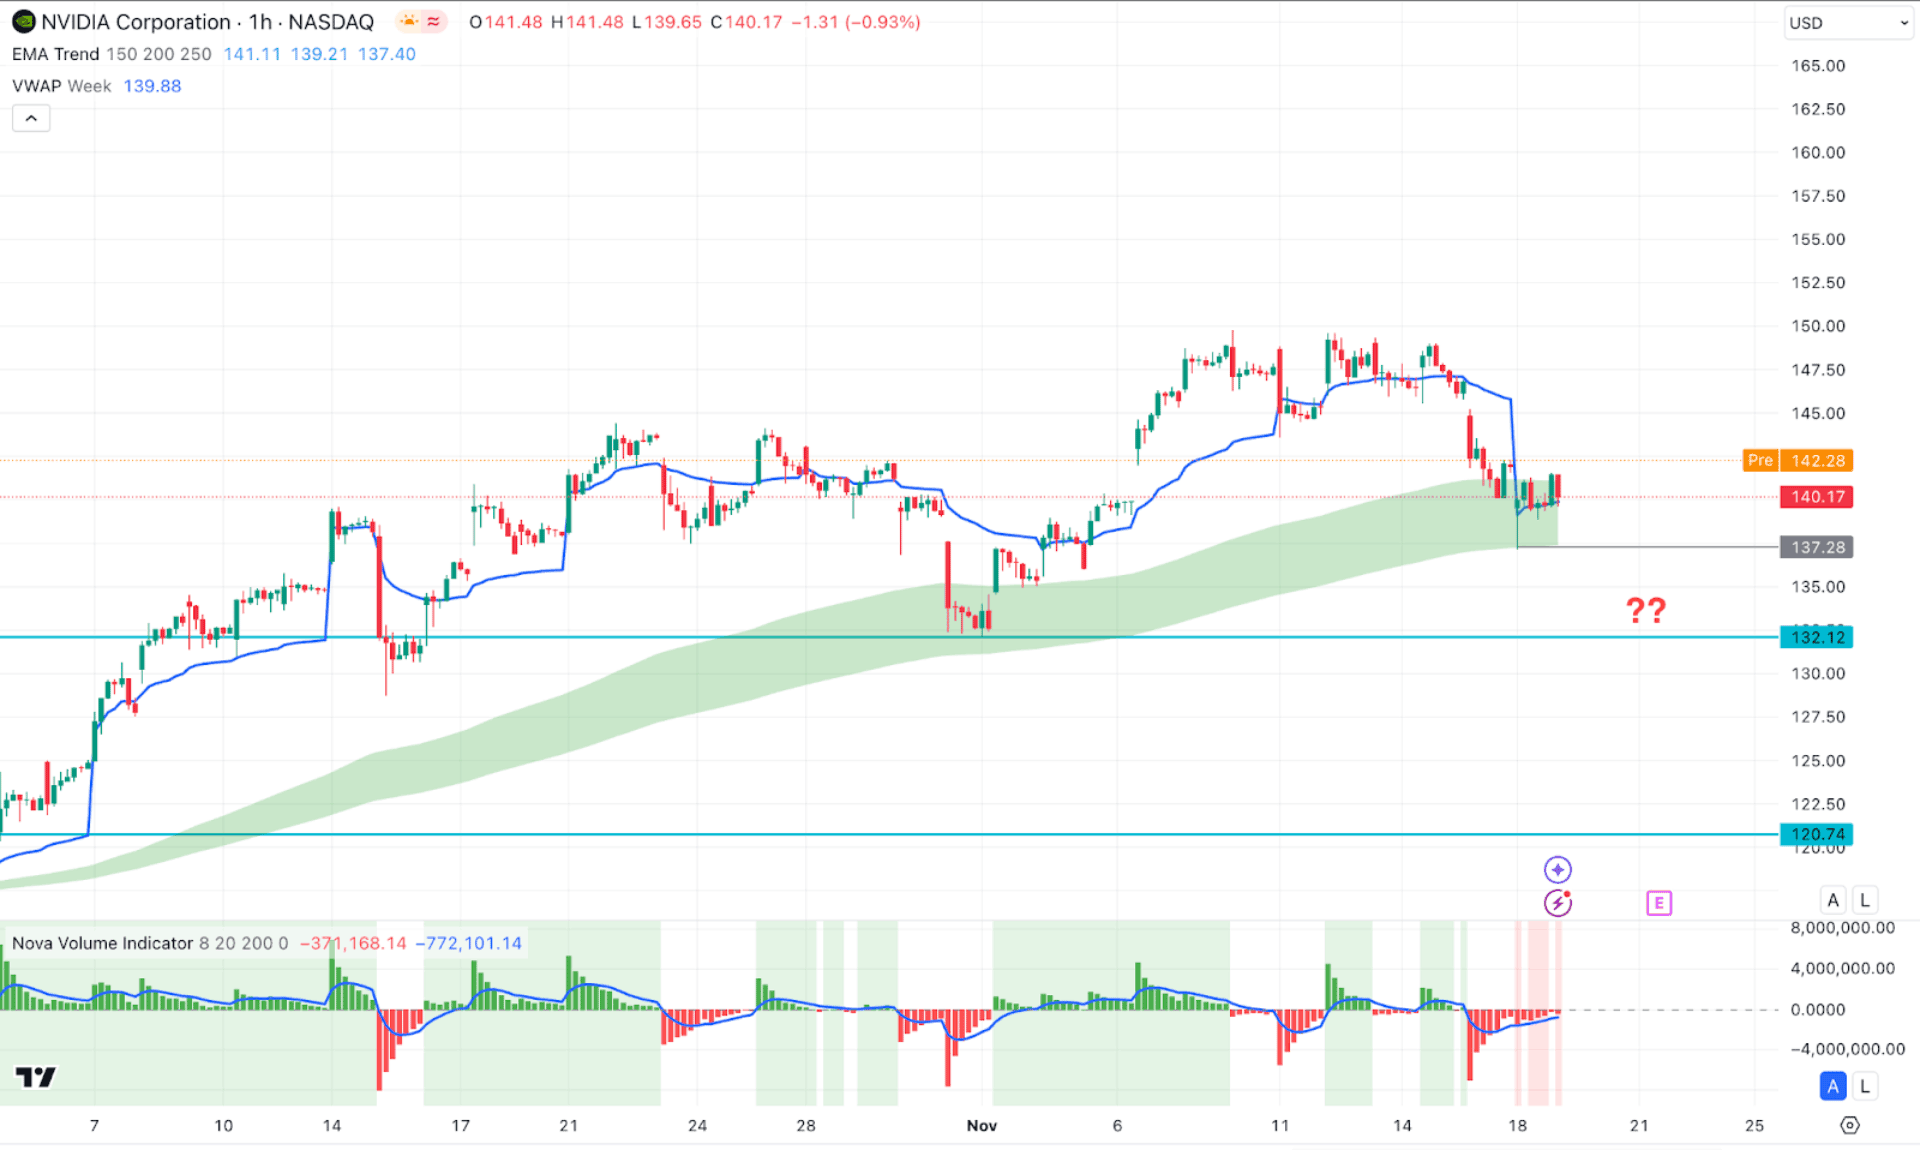Click the red 140.17 current price label

click(x=1816, y=497)
